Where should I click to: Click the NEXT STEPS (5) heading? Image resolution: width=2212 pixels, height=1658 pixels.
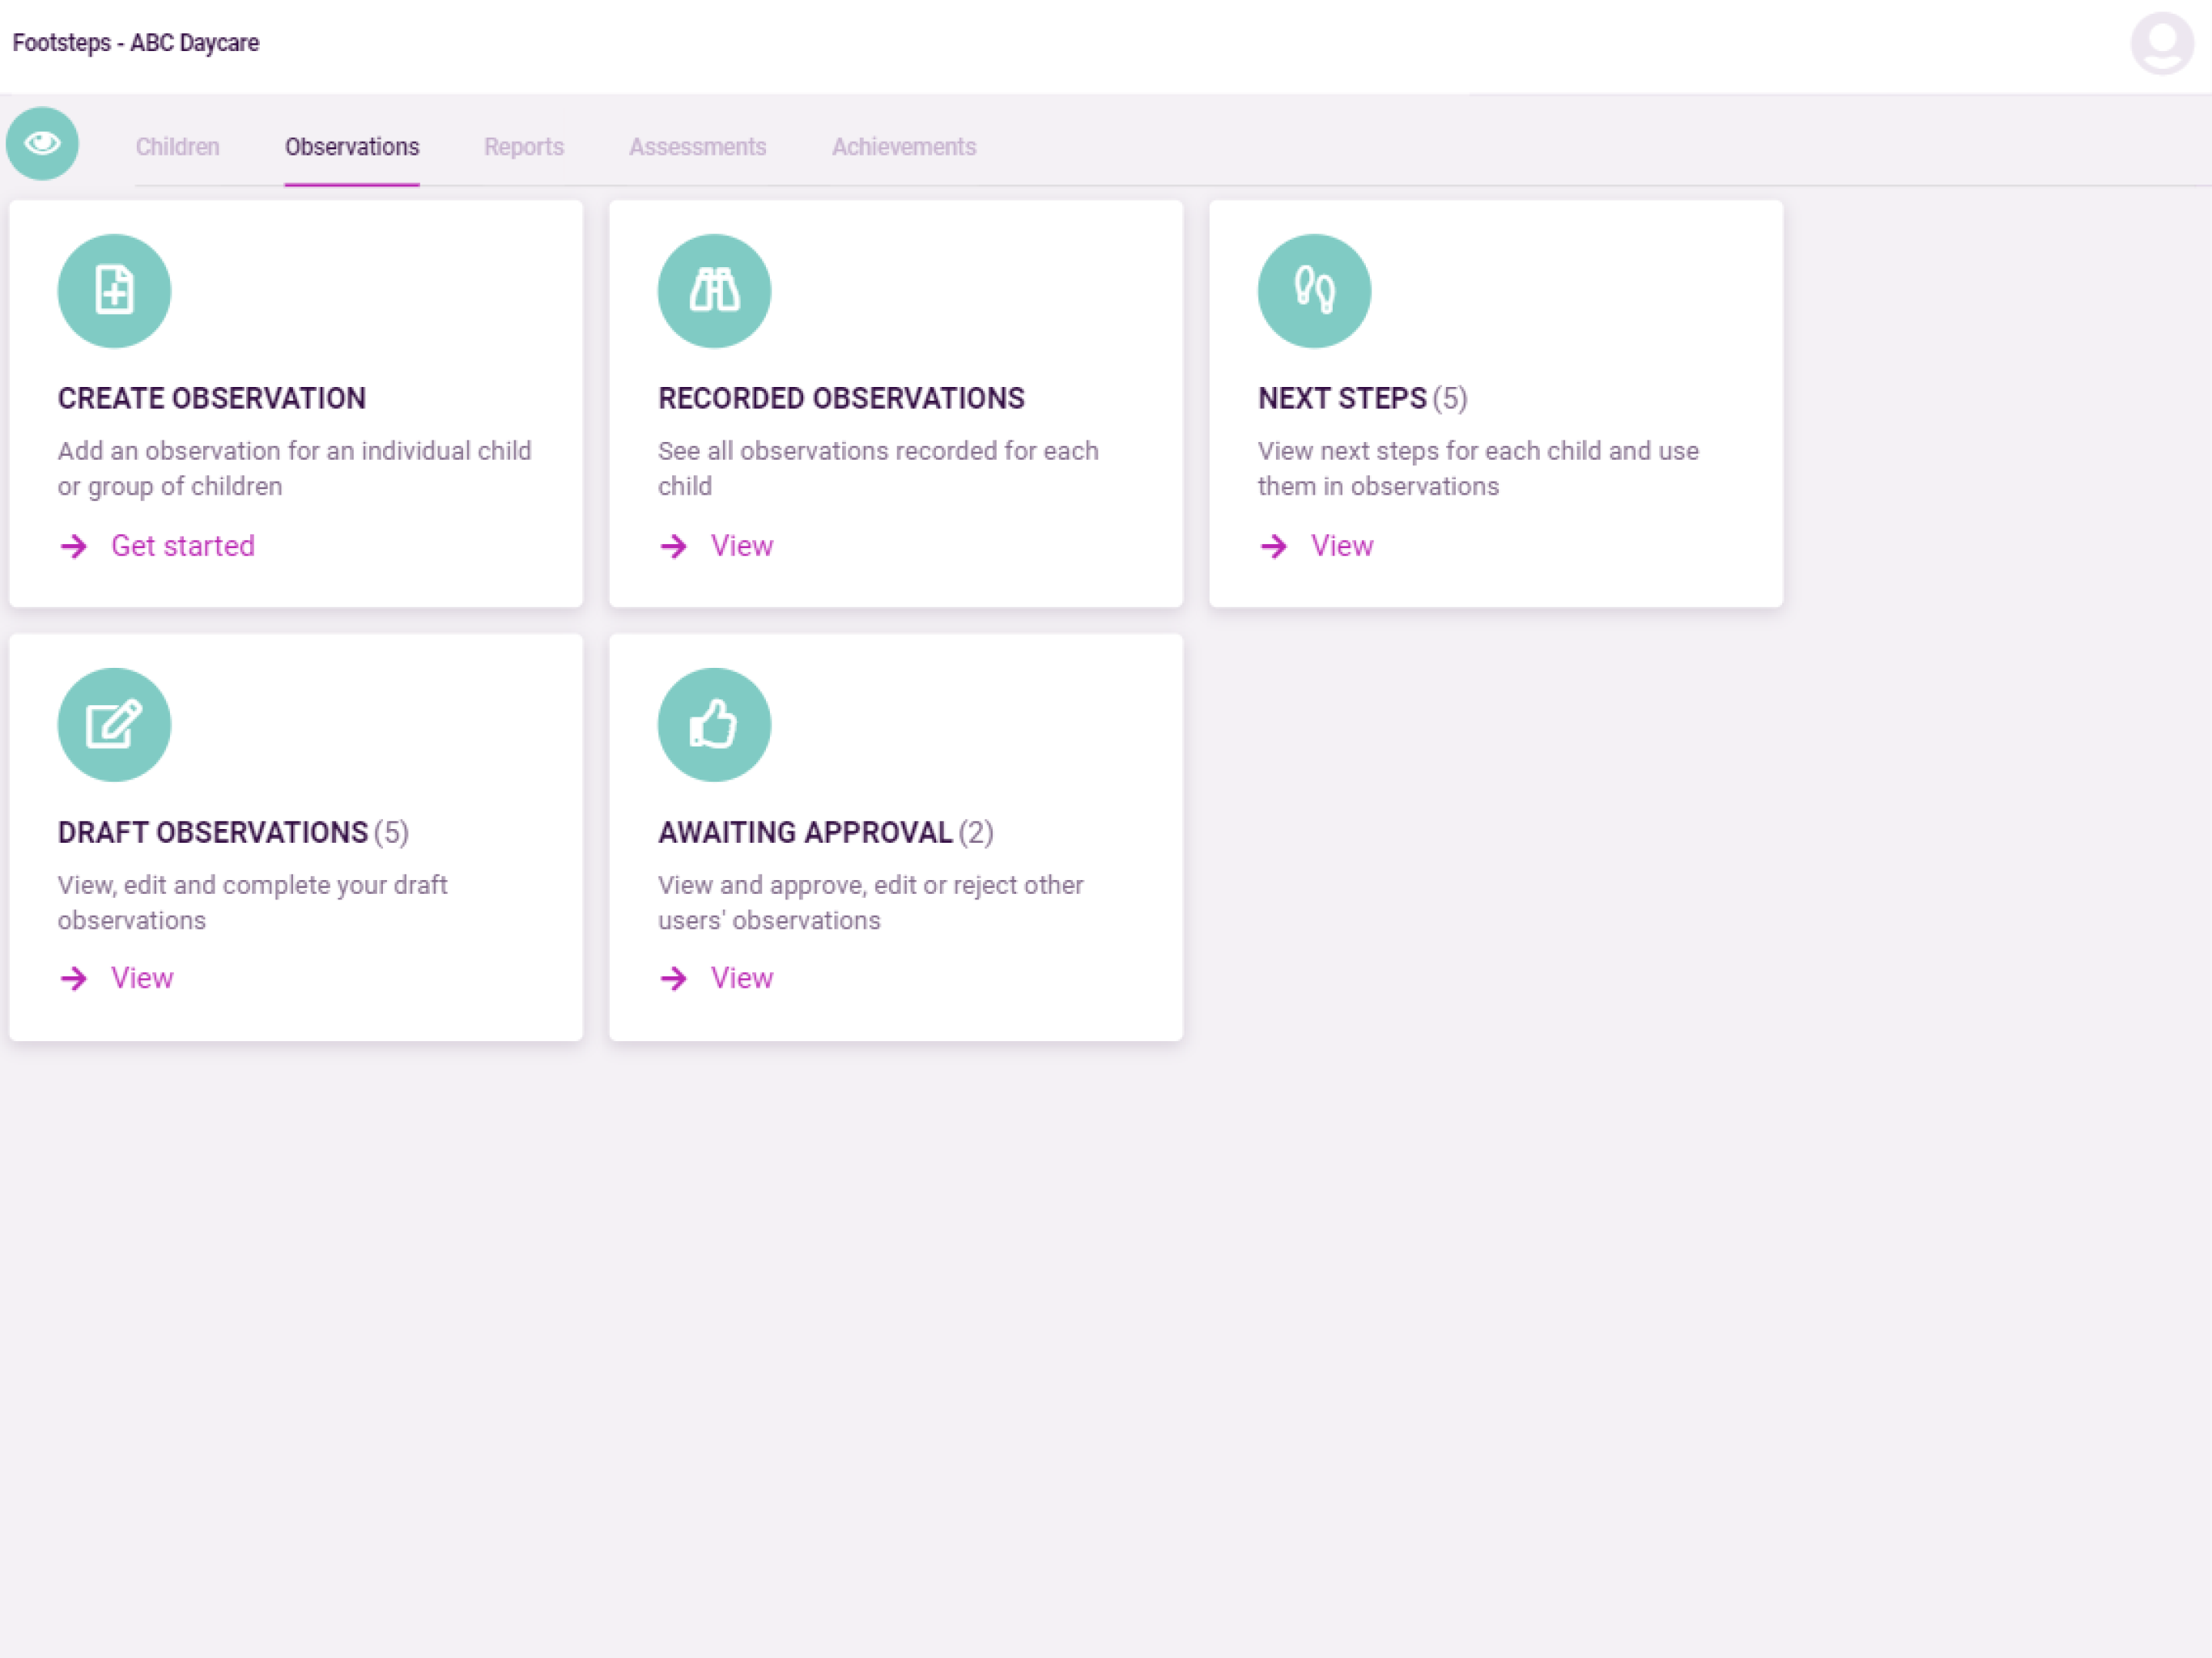[x=1362, y=398]
